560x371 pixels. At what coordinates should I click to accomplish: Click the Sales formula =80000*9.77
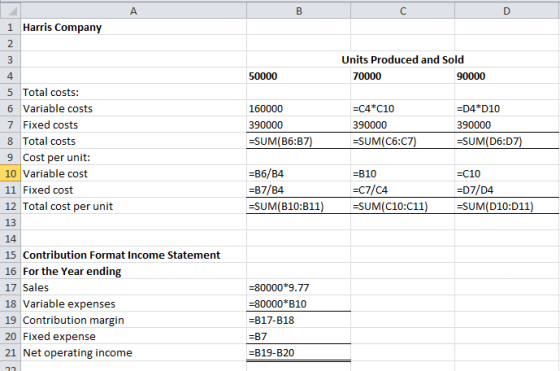[x=299, y=287]
